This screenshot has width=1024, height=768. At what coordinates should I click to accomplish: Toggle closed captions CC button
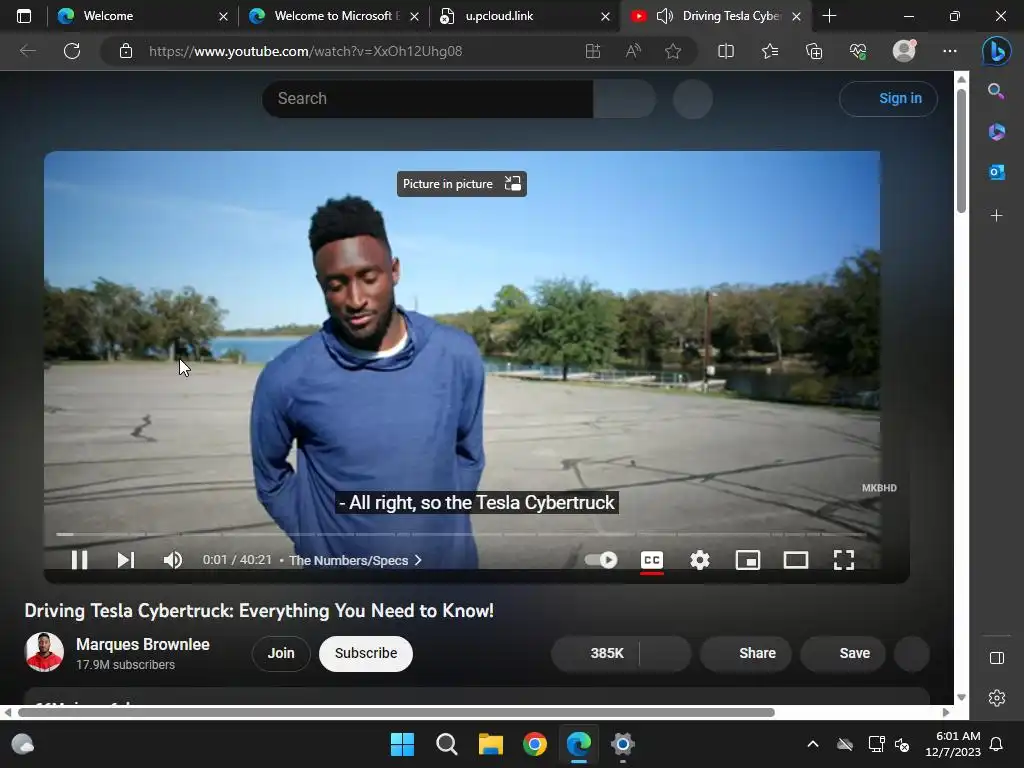[x=652, y=560]
